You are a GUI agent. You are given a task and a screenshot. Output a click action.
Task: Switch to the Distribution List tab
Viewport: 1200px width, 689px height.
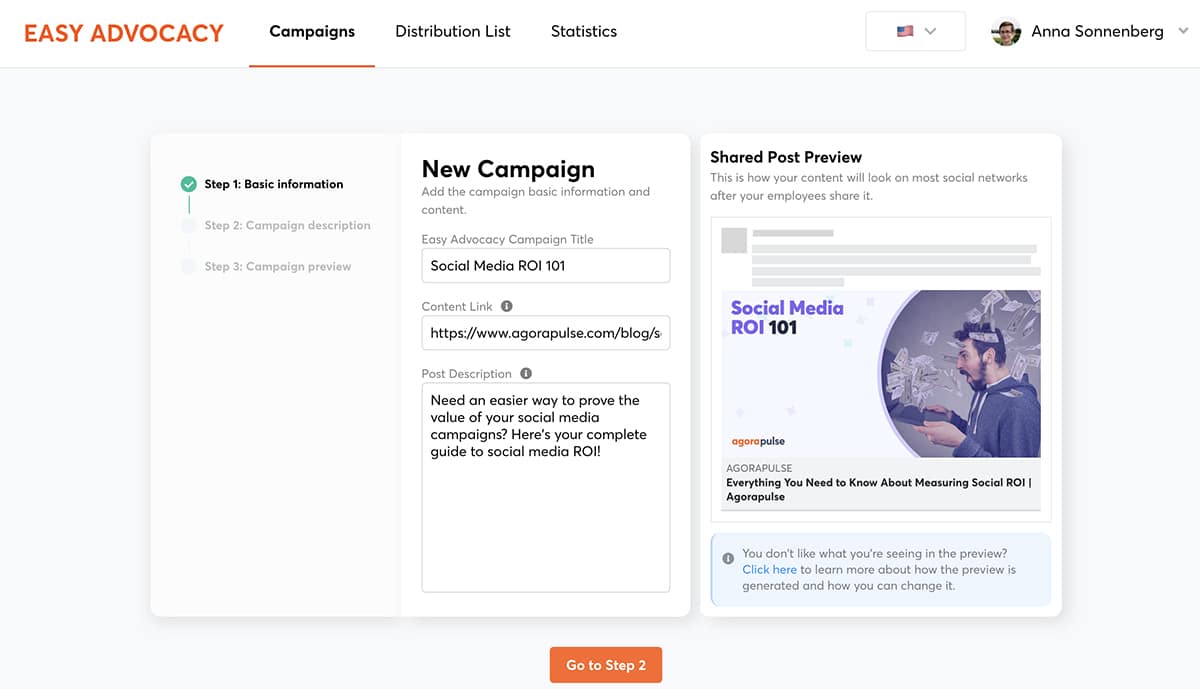pyautogui.click(x=452, y=32)
